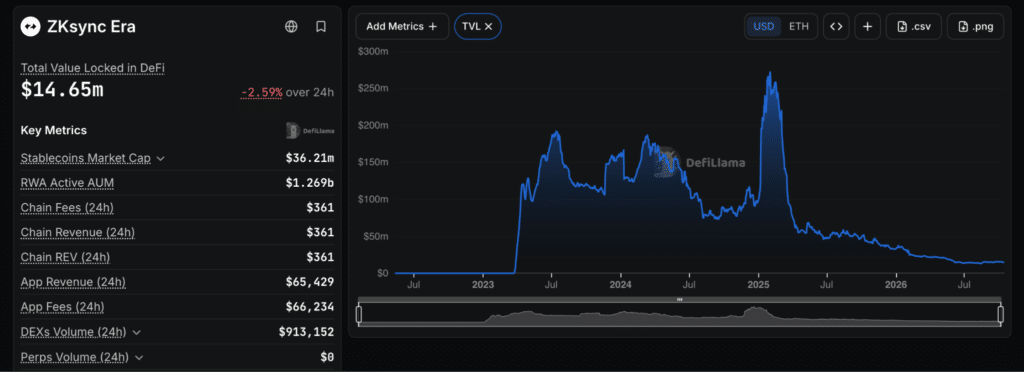Click the Total Value Locked in DeFi label
The image size is (1024, 372).
pyautogui.click(x=92, y=67)
